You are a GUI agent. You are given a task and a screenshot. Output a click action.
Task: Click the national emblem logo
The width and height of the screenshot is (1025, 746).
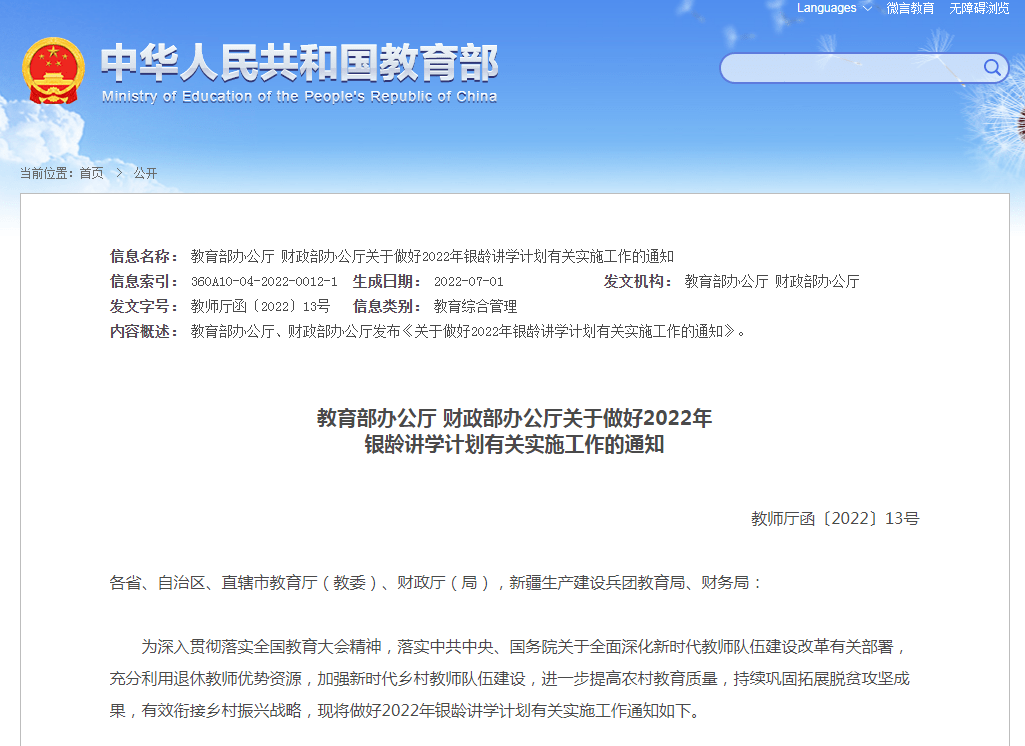tap(53, 71)
